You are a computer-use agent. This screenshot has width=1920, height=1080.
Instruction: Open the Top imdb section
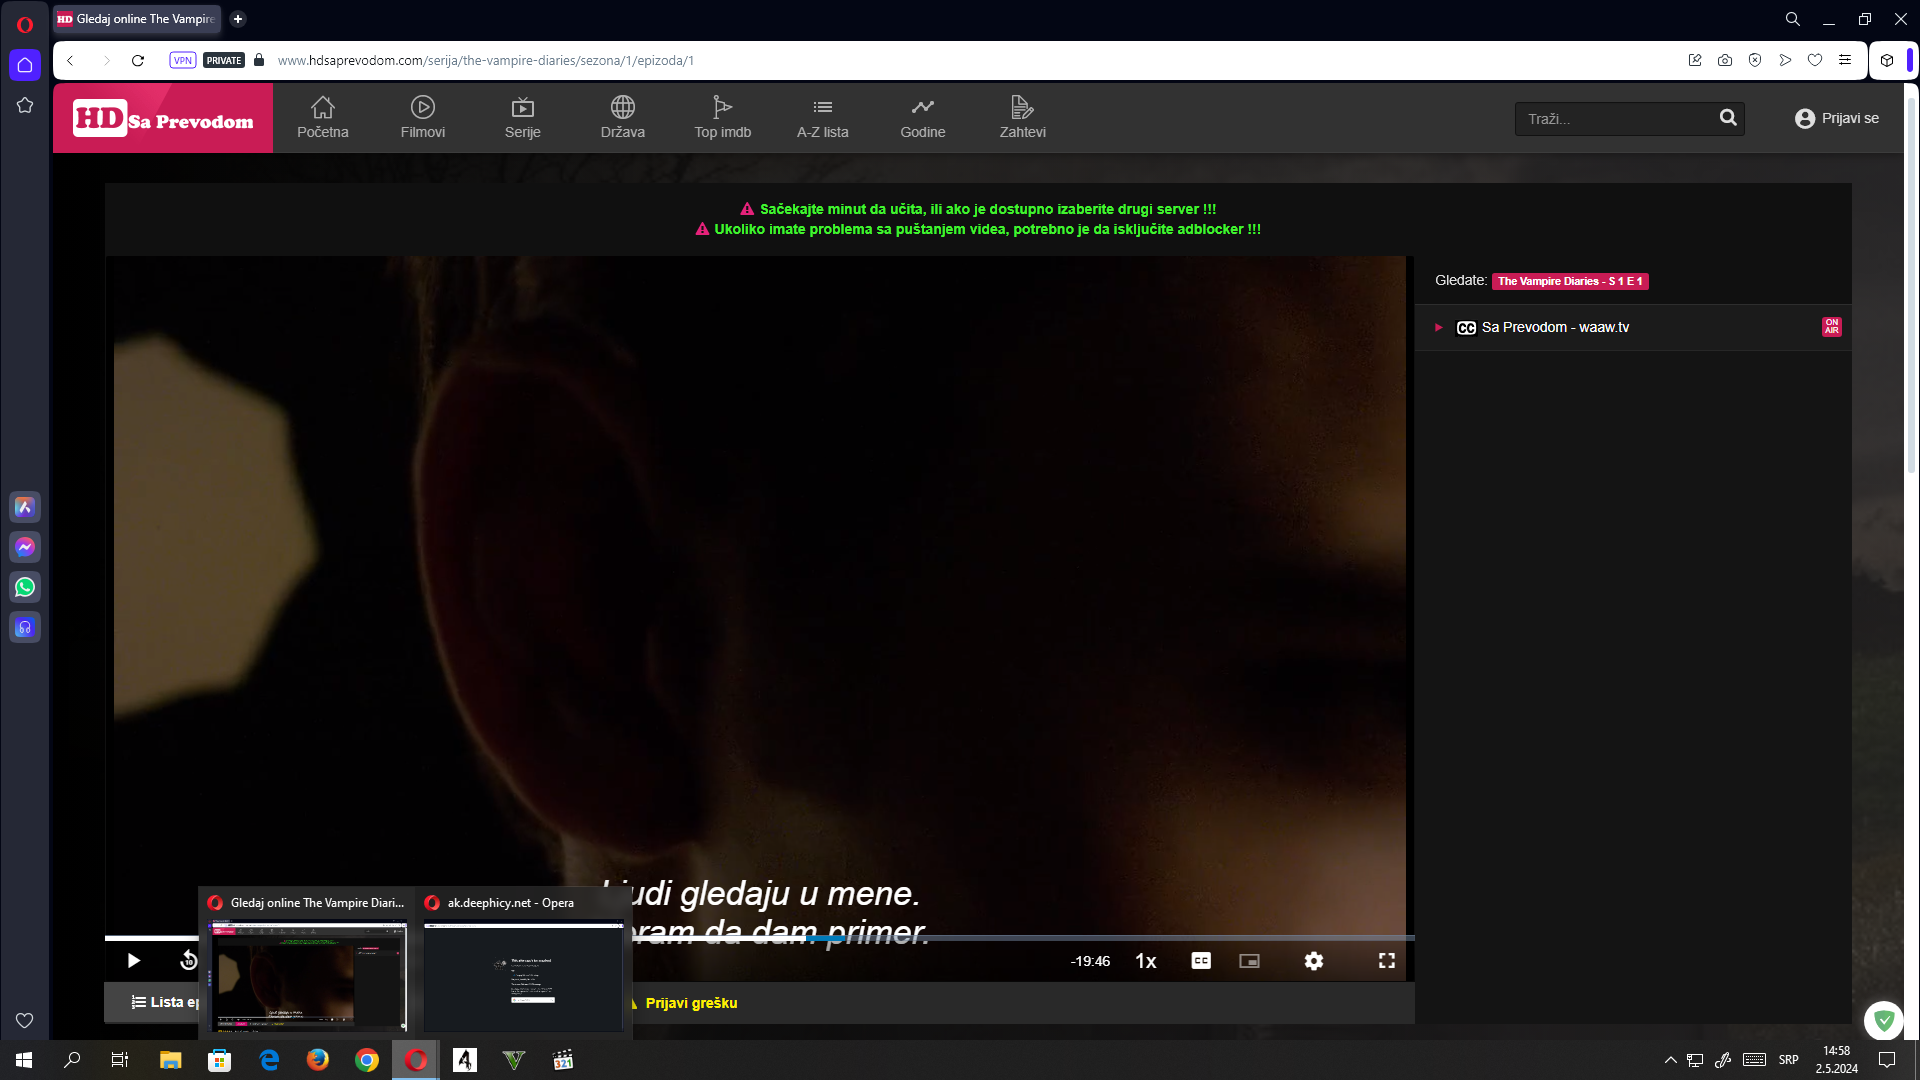722,117
